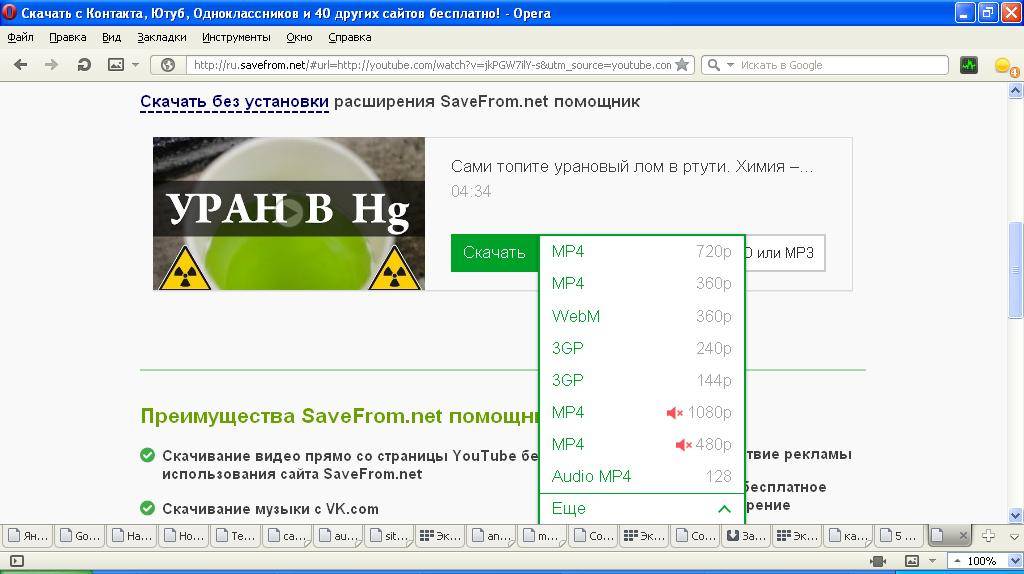Viewport: 1024px width, 574px height.
Task: Open the closed tabs list arrow
Action: (x=1014, y=537)
